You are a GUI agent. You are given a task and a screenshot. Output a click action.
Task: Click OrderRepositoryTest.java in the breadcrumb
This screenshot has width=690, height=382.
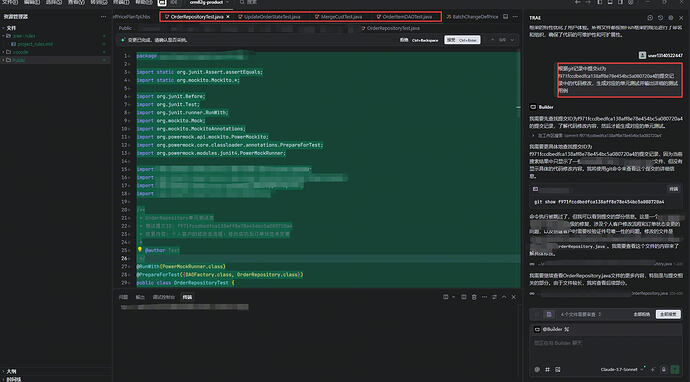tap(391, 28)
